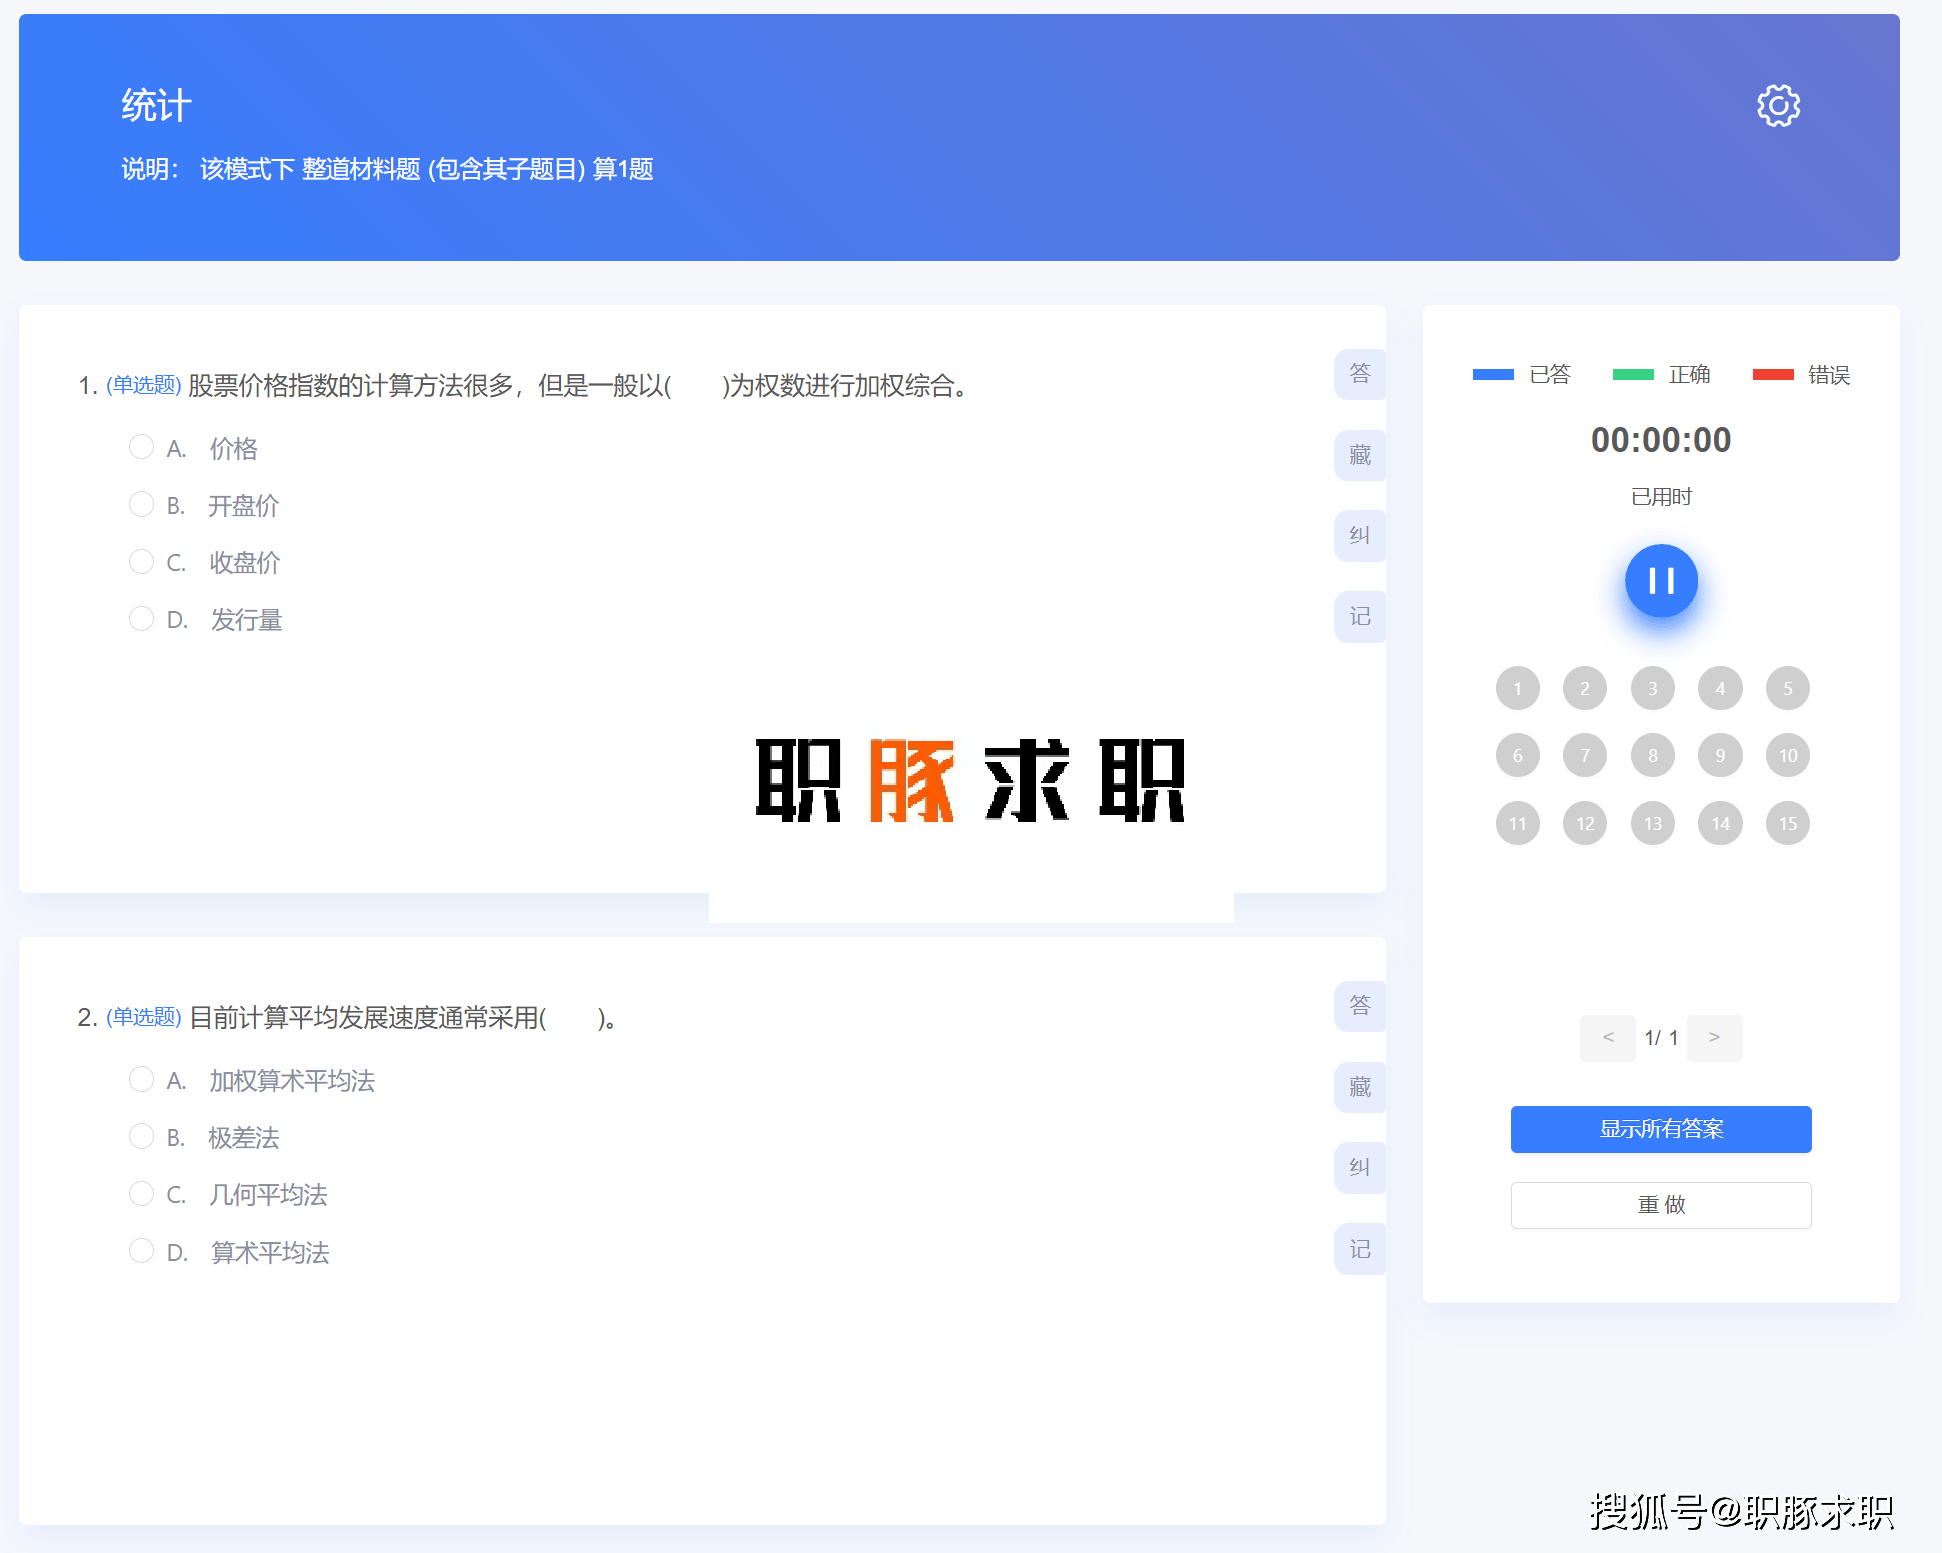This screenshot has height=1553, width=1942.
Task: Click question 1's 藏 favorite icon
Action: (x=1360, y=455)
